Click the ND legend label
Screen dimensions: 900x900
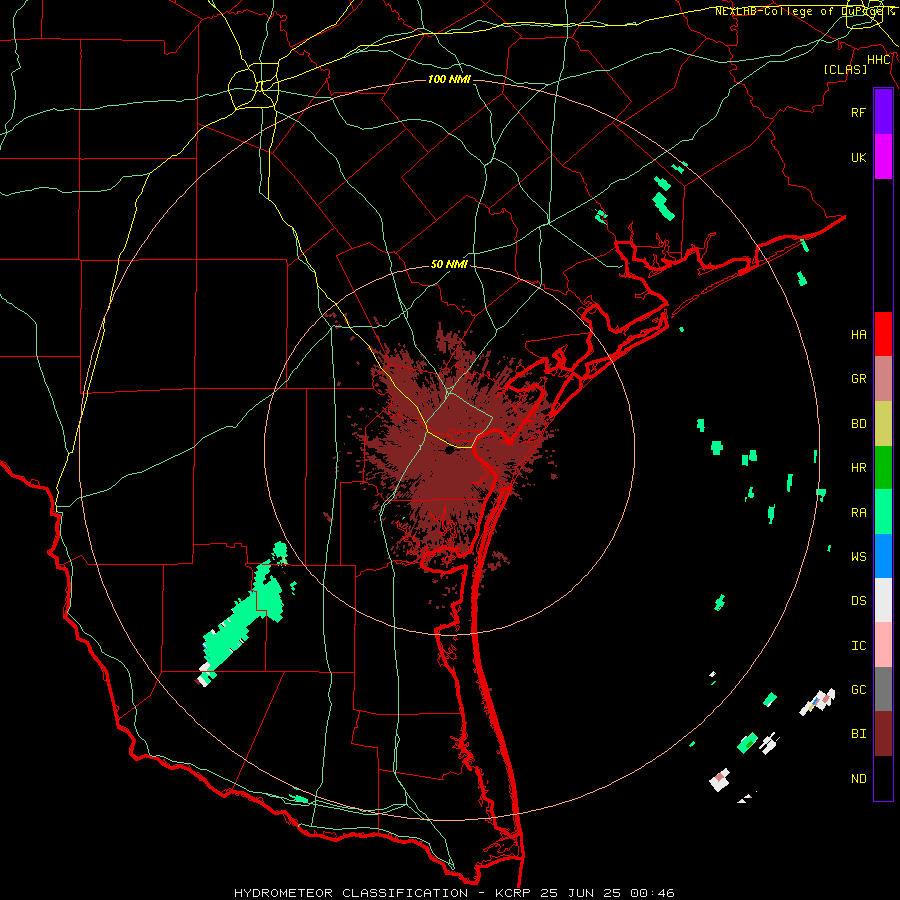click(858, 779)
